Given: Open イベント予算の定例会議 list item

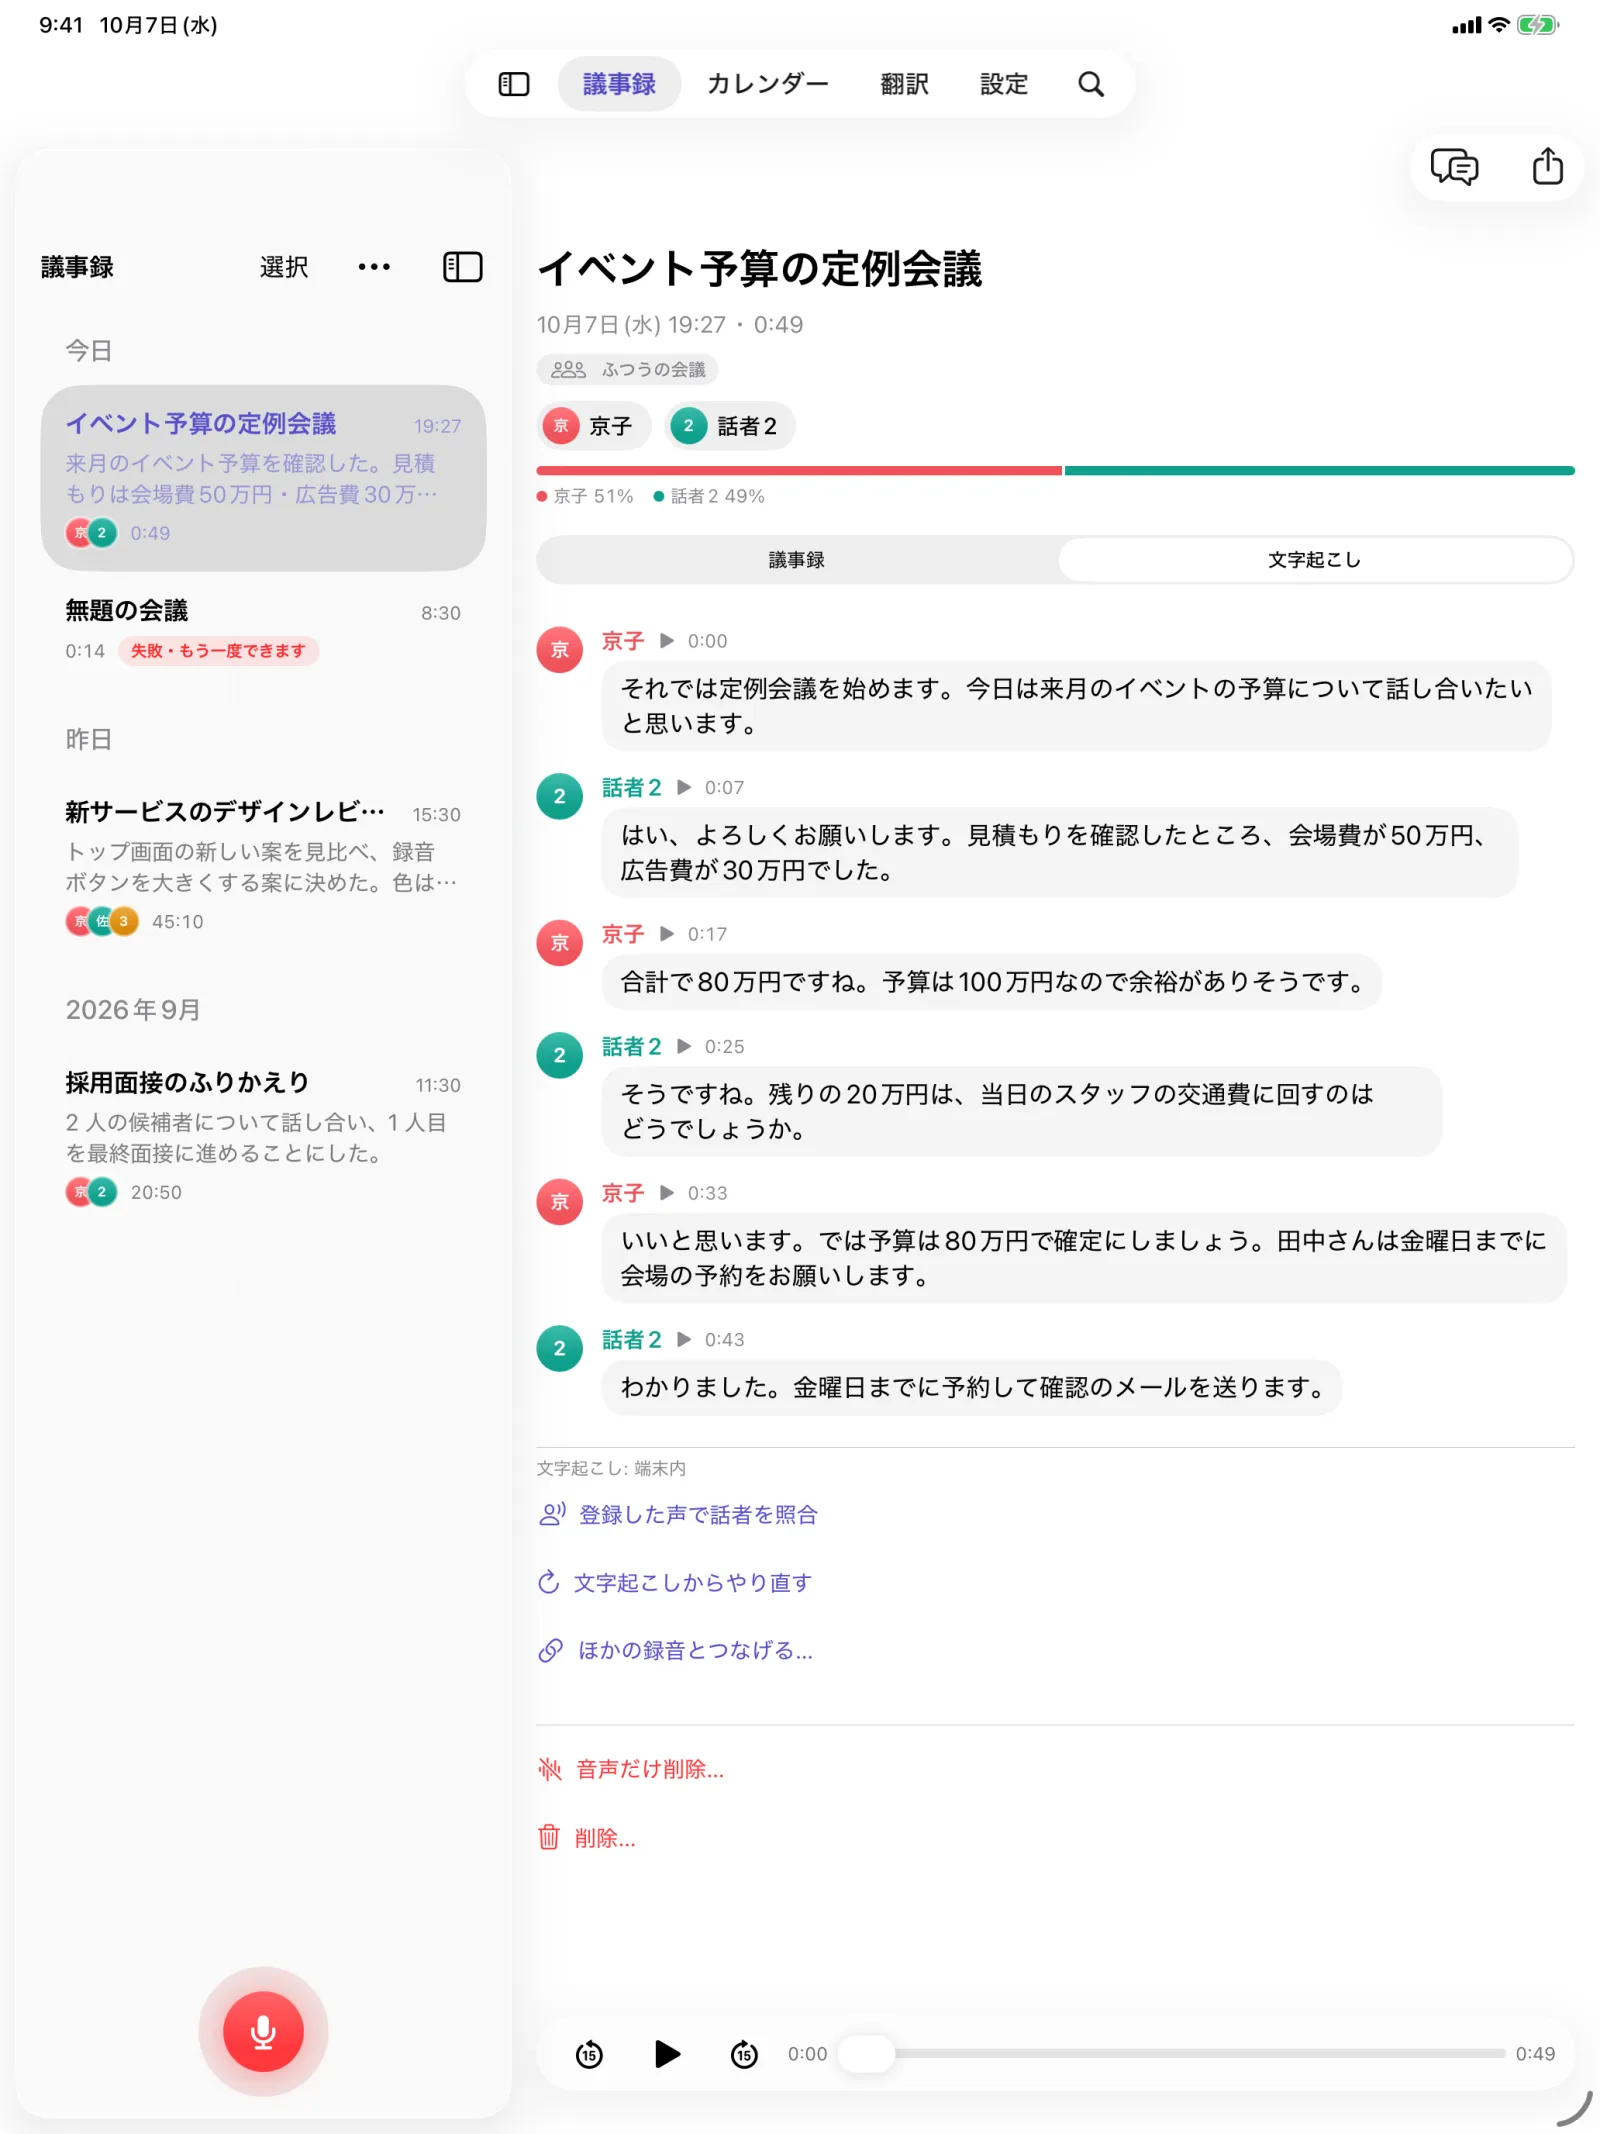Looking at the screenshot, I should 263,478.
